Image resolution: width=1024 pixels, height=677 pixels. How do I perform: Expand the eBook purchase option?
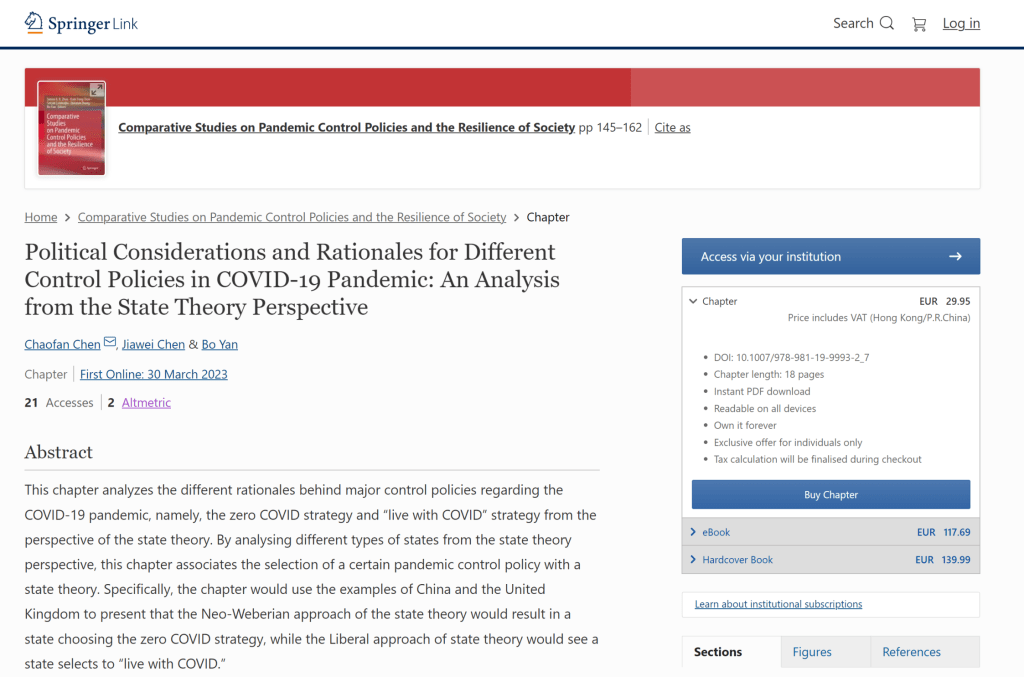[x=692, y=532]
